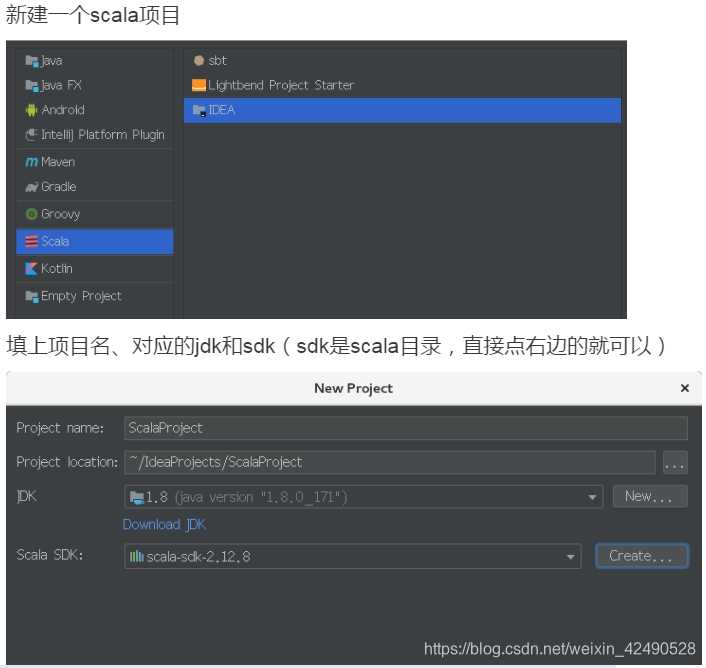Click the Empty Project folder icon
706x668 pixels.
tap(32, 297)
